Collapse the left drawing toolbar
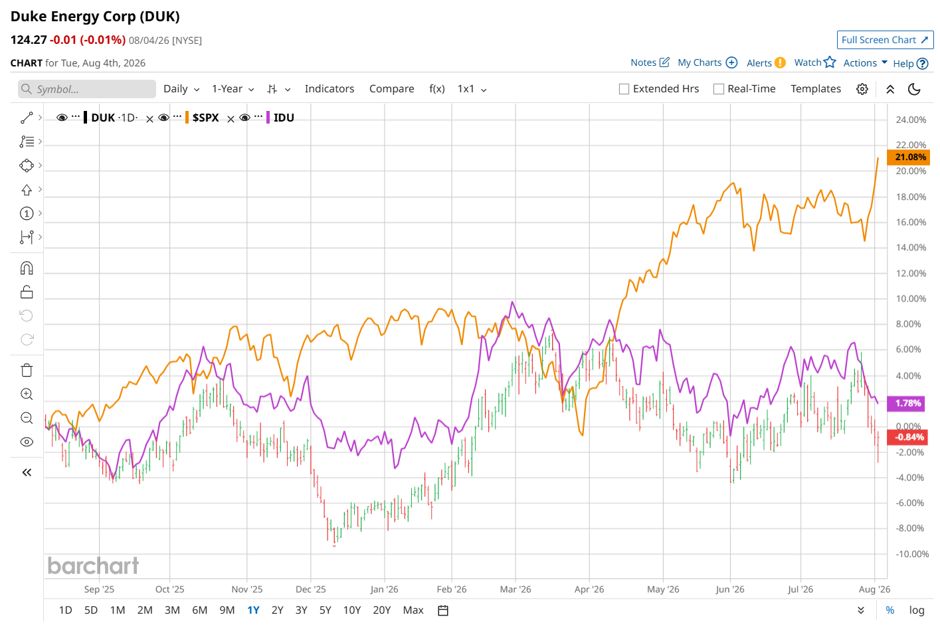 click(x=26, y=473)
